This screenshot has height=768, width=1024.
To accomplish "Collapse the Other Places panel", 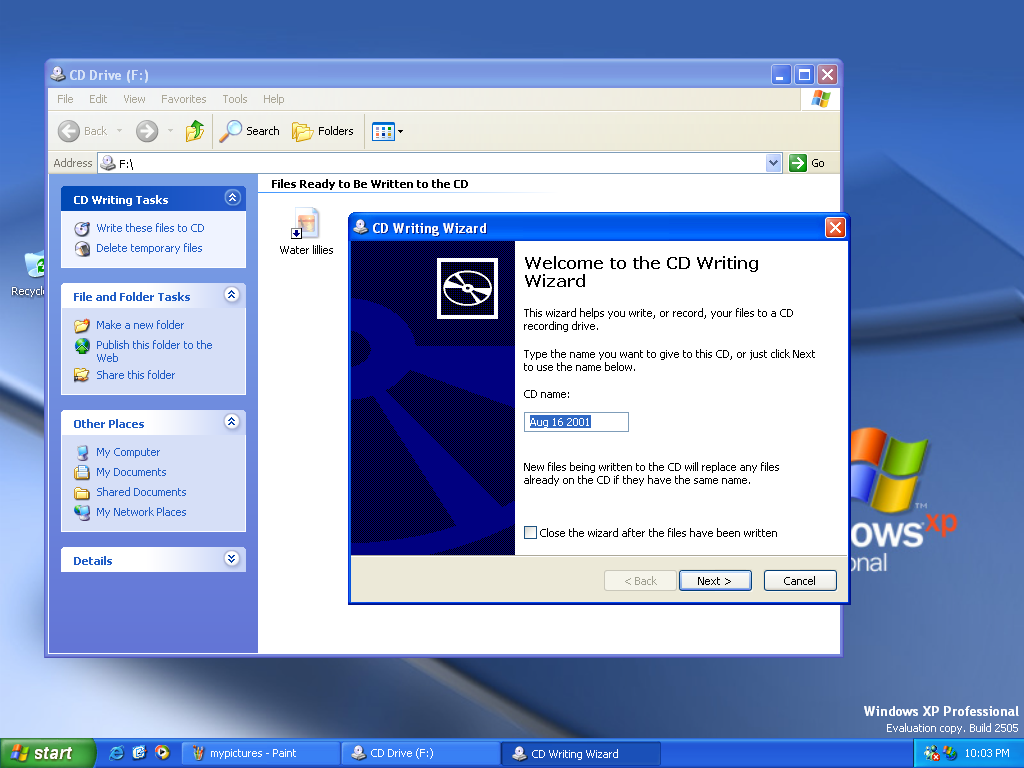I will [x=231, y=422].
